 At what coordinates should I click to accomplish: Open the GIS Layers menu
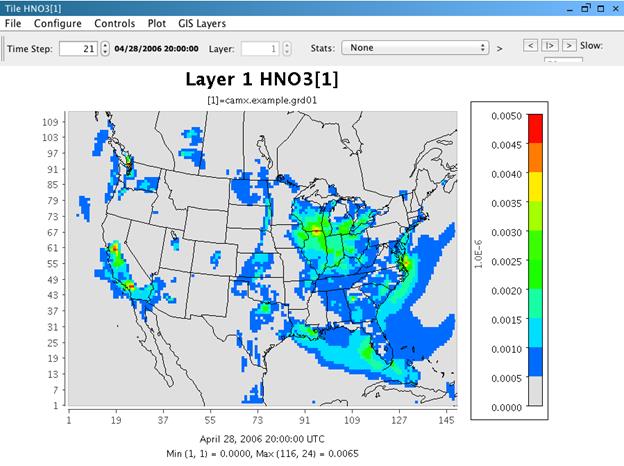tap(202, 23)
